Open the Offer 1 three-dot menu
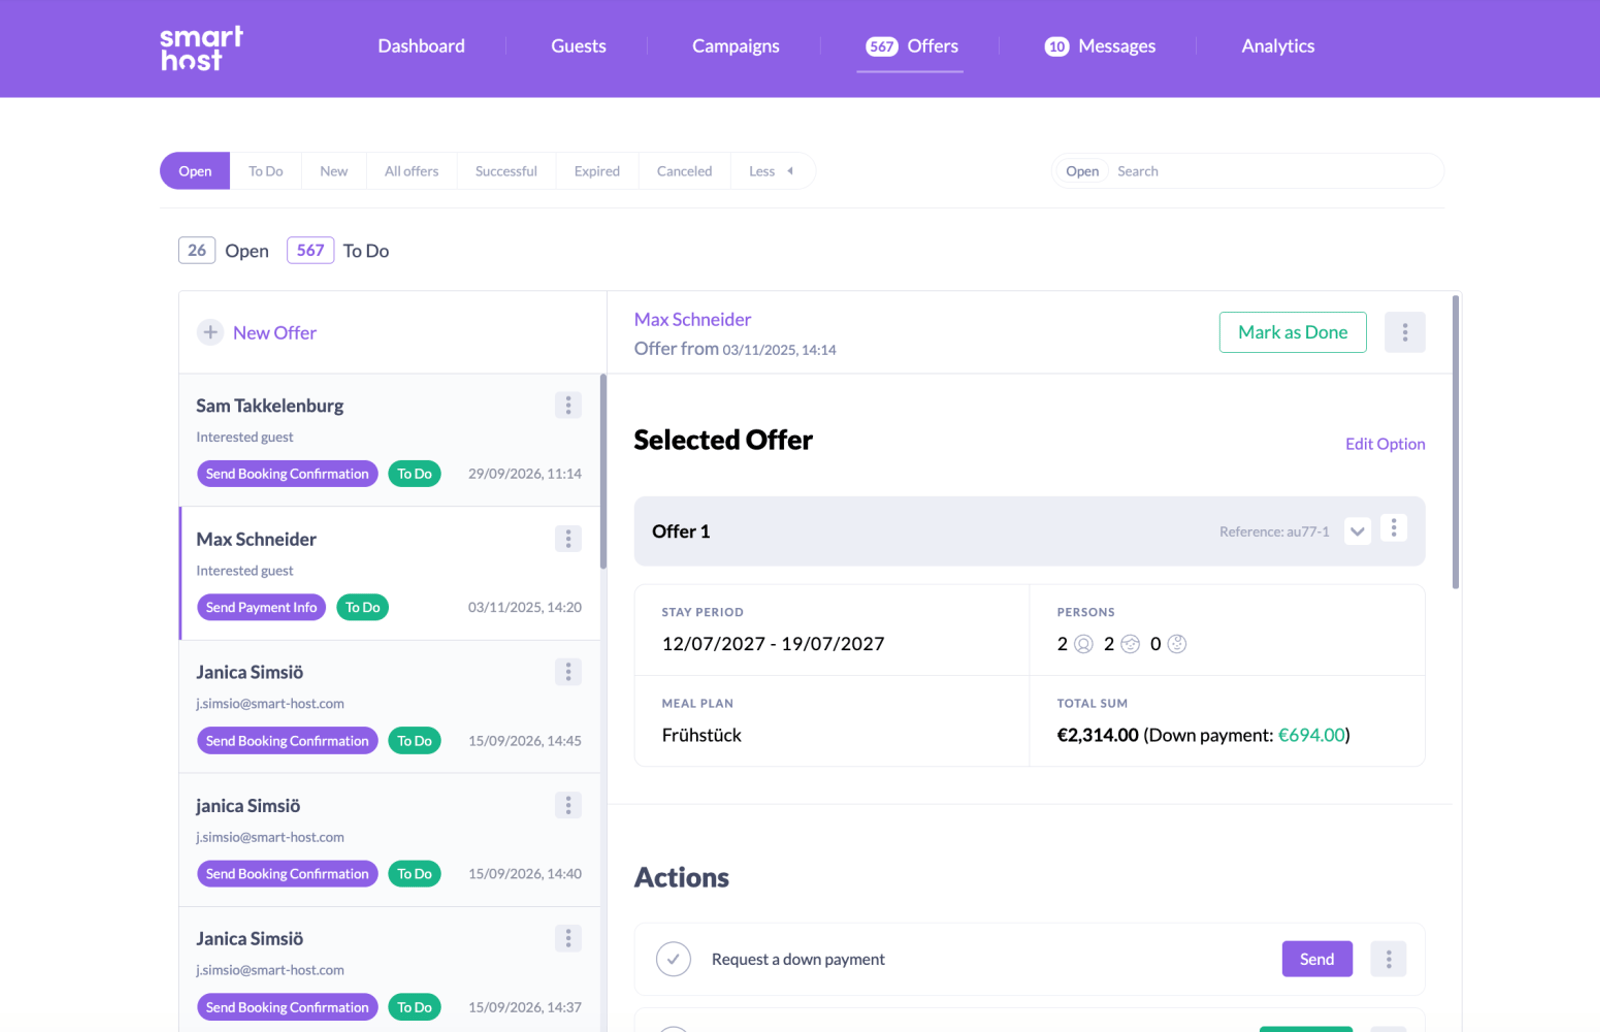The image size is (1600, 1032). [1394, 528]
